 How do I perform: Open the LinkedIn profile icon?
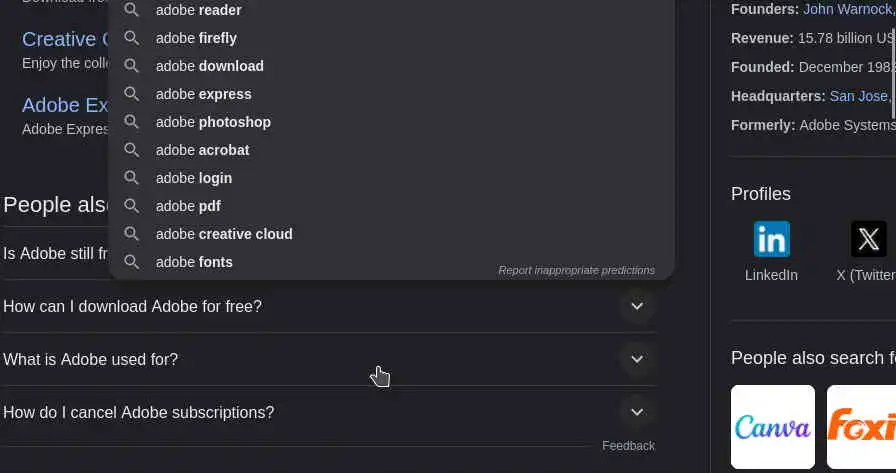[x=771, y=240]
